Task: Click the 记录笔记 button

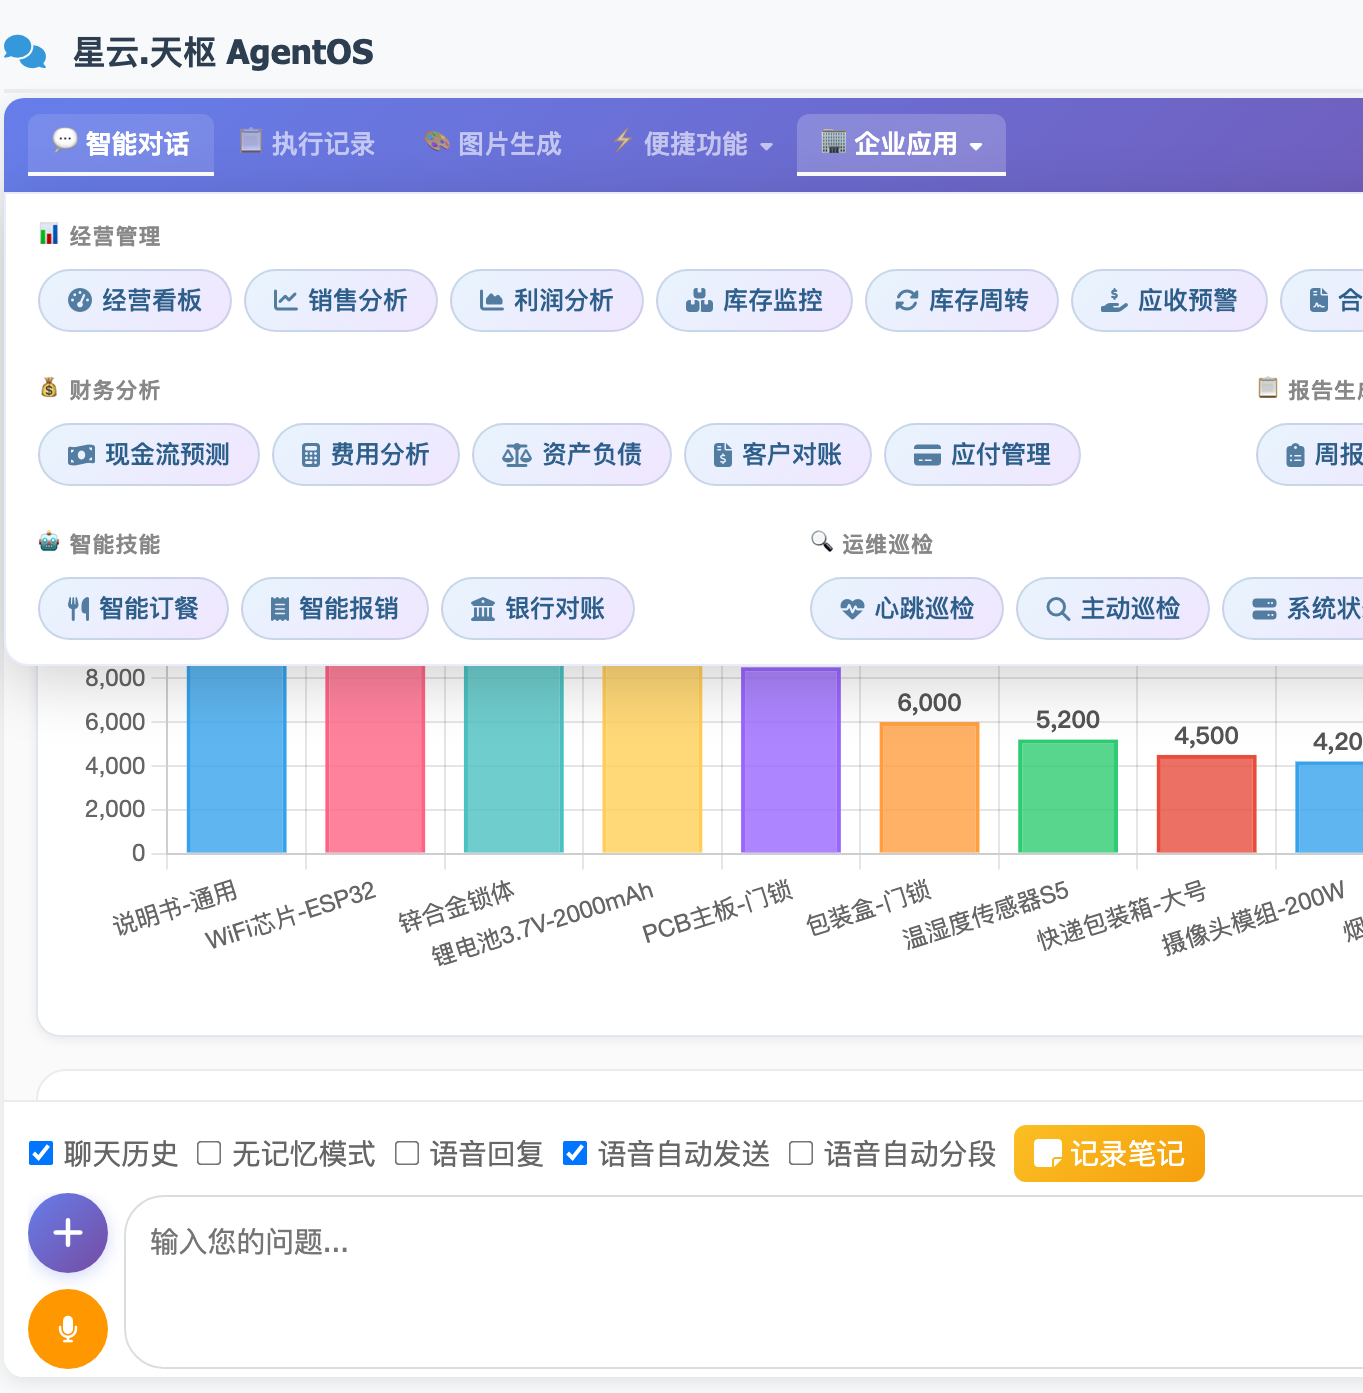Action: pyautogui.click(x=1108, y=1153)
